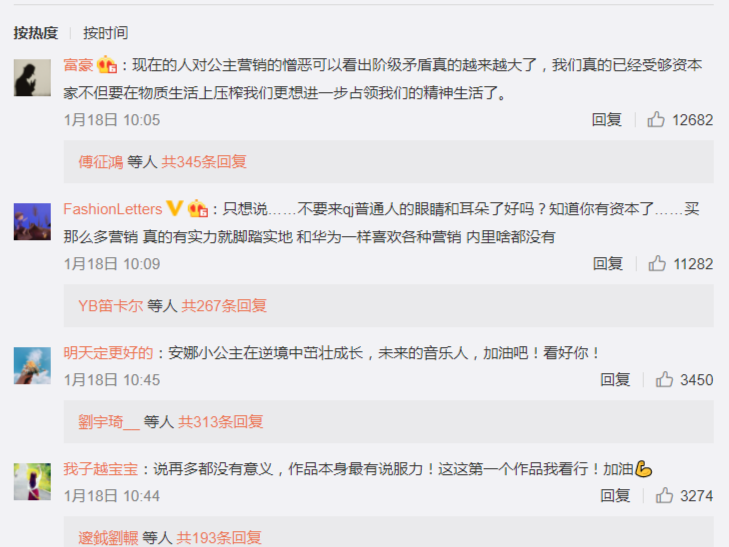
Task: Click the yellow V verified badge beside FashionLetters
Action: click(x=174, y=208)
